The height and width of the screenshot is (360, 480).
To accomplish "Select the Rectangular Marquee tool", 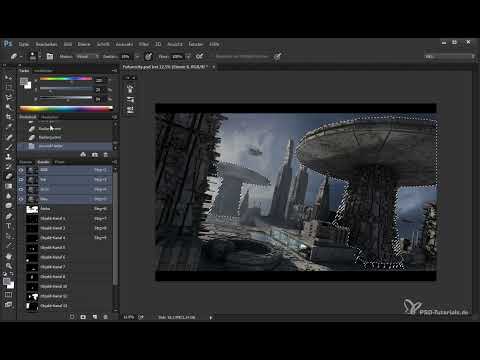I will coord(9,88).
